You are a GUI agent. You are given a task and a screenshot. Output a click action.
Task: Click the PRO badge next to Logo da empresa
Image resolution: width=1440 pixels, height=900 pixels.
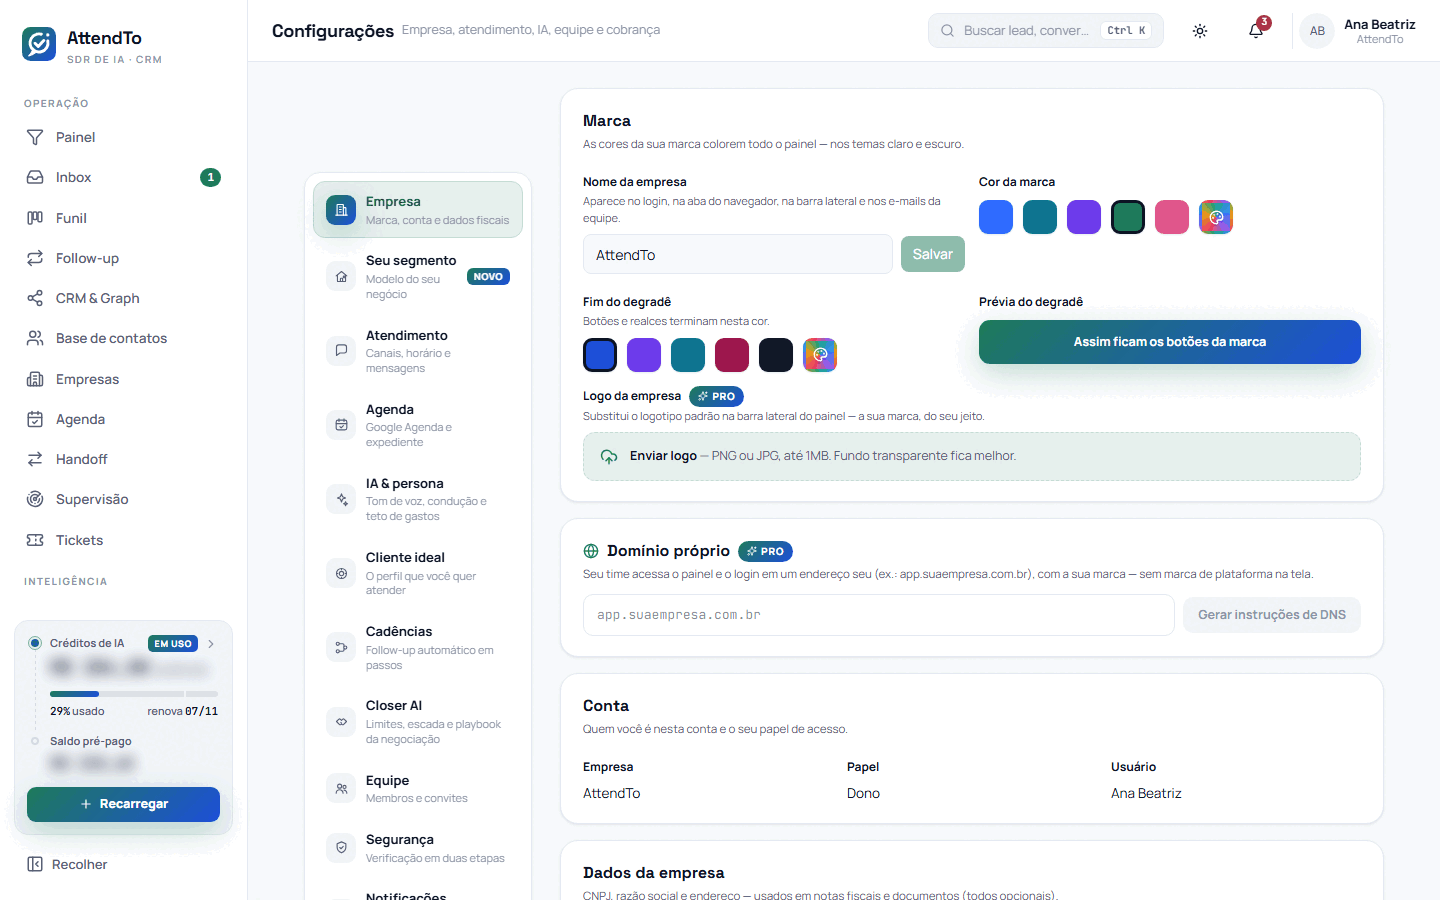(717, 396)
